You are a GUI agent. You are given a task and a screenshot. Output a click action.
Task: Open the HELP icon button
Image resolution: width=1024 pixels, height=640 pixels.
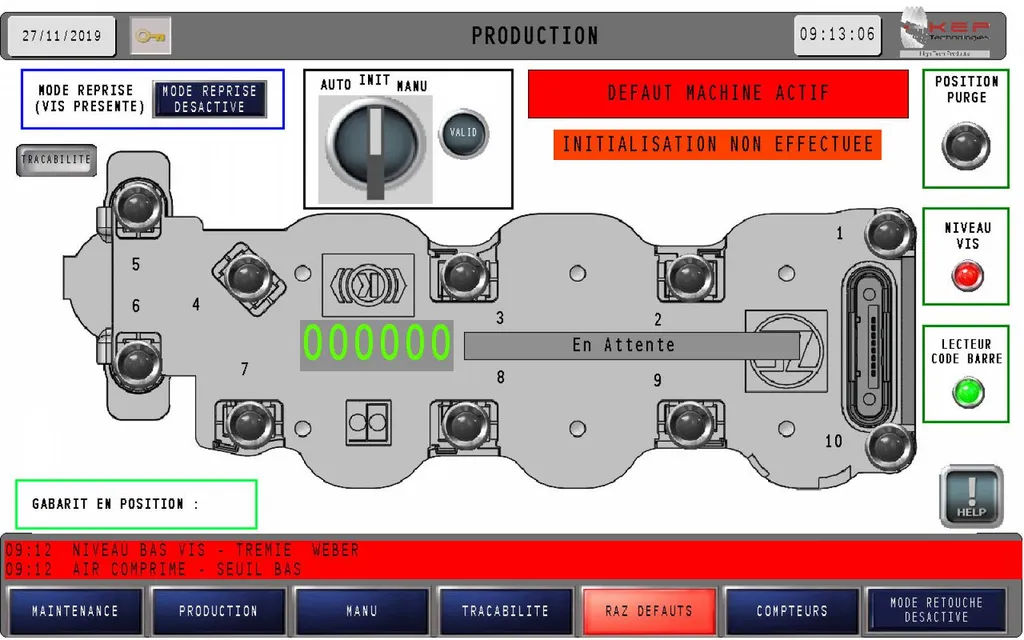pos(970,496)
